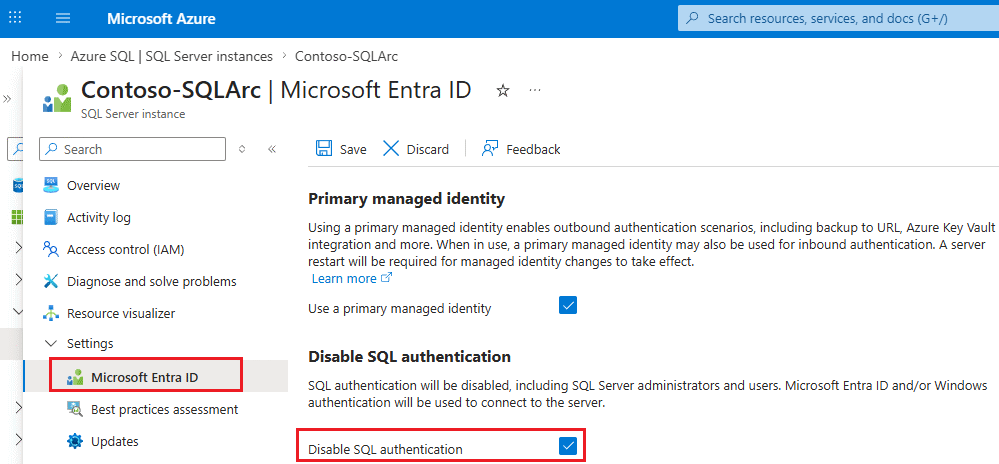The image size is (999, 464).
Task: Open Access control (IAM)
Action: click(x=126, y=249)
